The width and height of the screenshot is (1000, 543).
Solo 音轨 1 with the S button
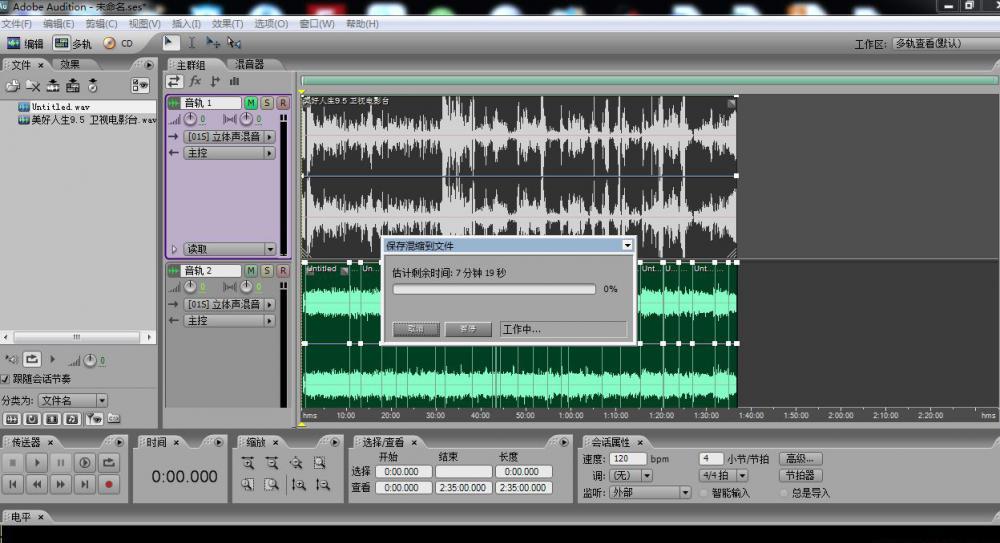pyautogui.click(x=267, y=103)
